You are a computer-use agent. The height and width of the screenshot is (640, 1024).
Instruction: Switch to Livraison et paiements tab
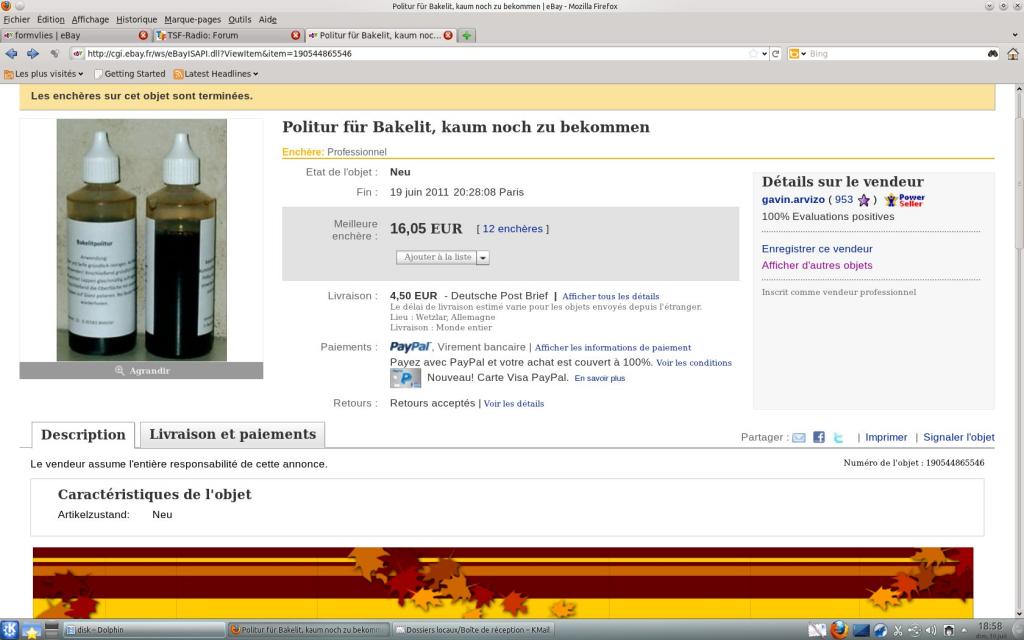[232, 434]
